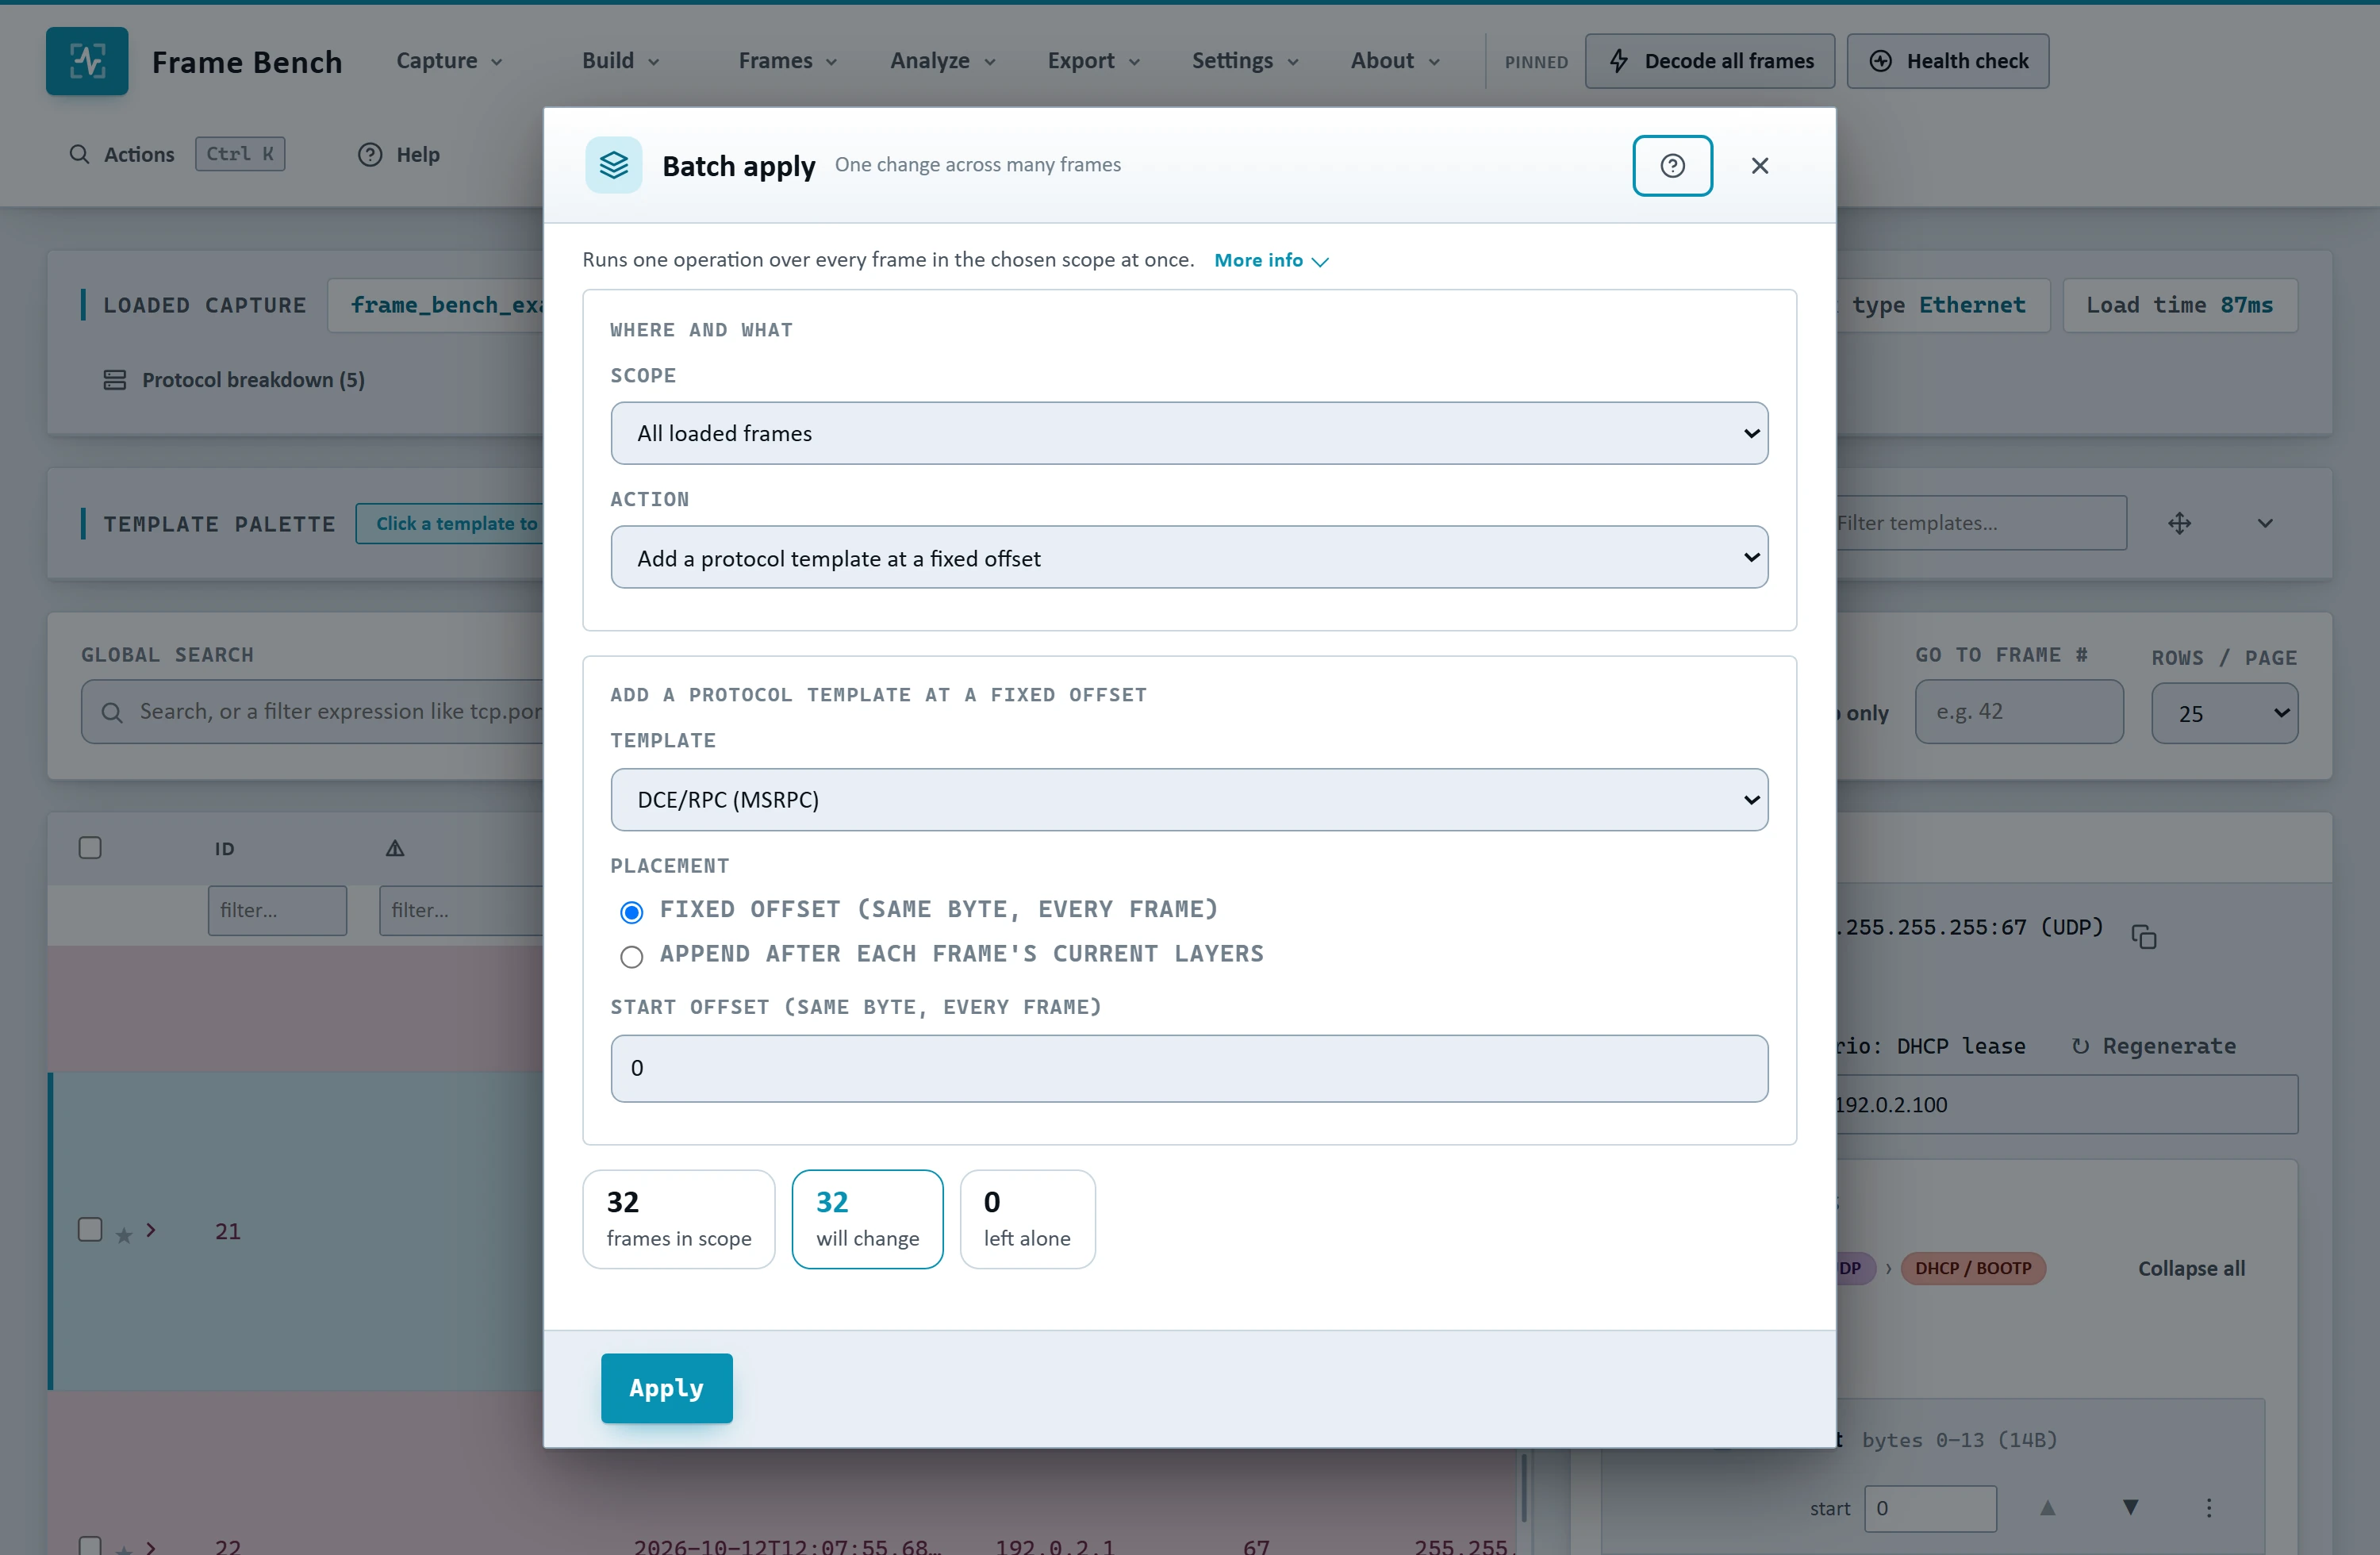Open the Scope dropdown All loaded frames
Viewport: 2380px width, 1555px height.
[1189, 433]
